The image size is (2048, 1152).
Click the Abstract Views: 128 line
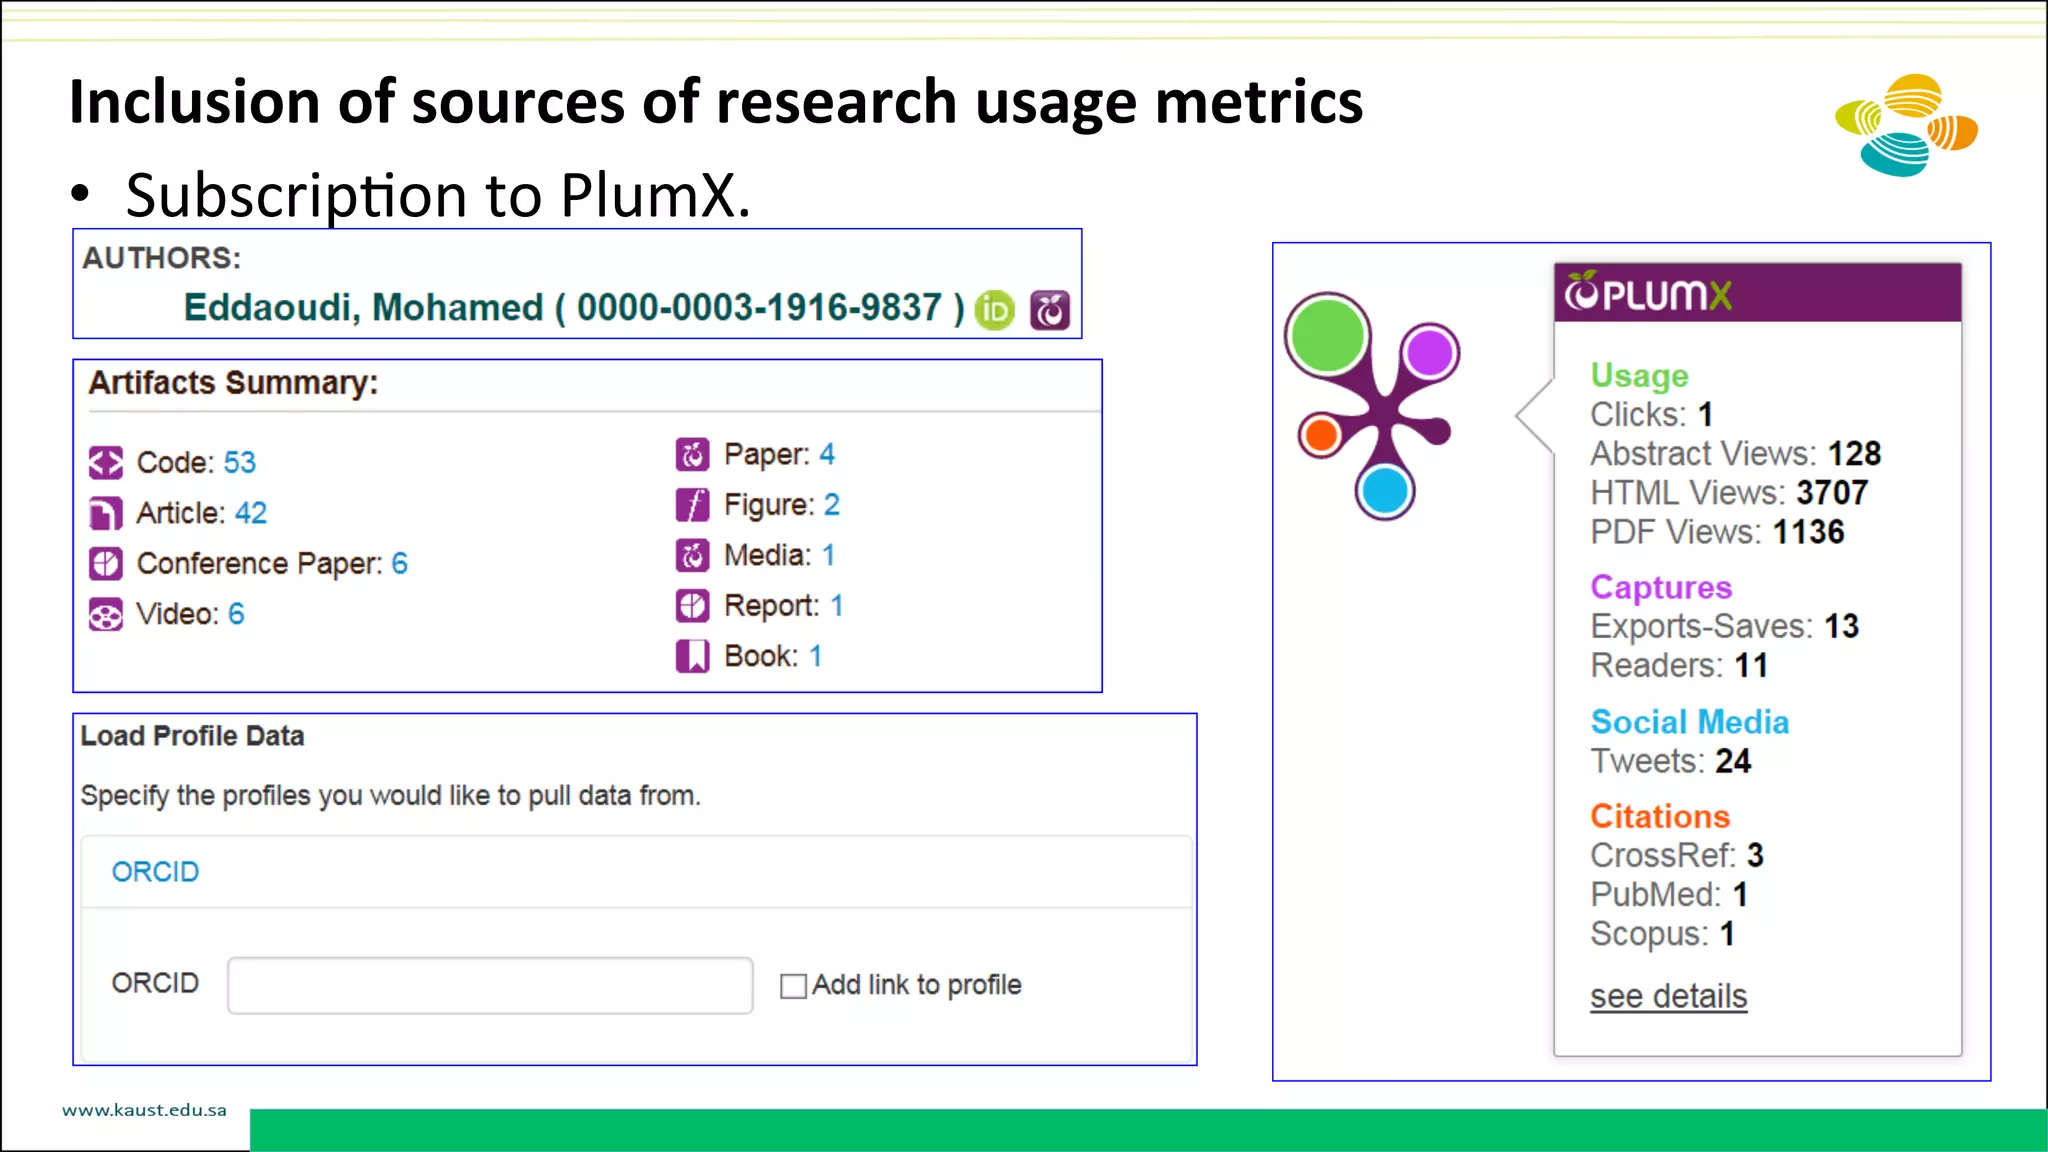1736,453
